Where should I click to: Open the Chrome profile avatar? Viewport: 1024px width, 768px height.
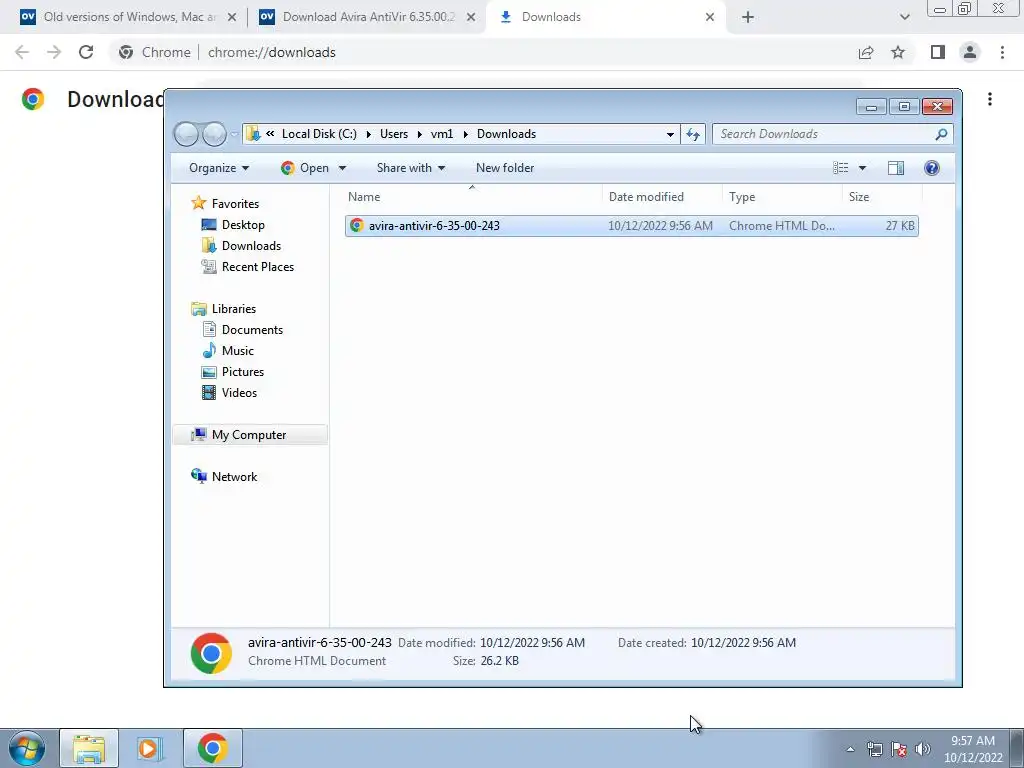970,52
